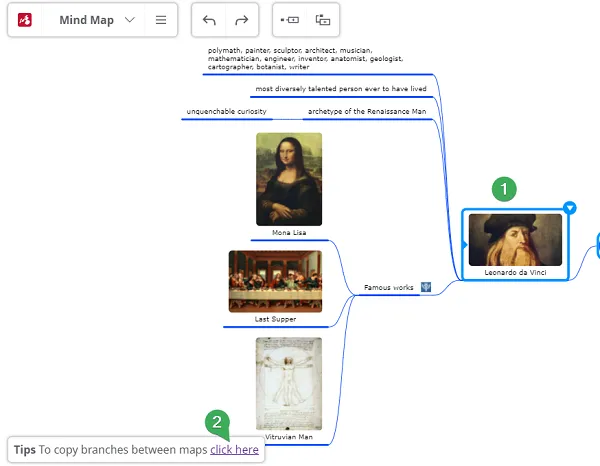This screenshot has width=600, height=466.
Task: Select the 'polymath, painter, sculptor' topic
Action: (x=305, y=59)
